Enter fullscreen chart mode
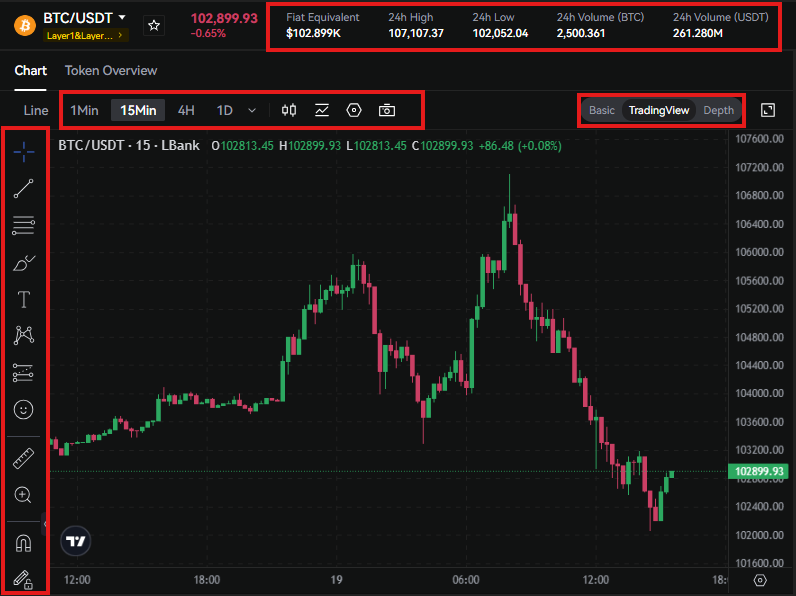 pos(768,110)
